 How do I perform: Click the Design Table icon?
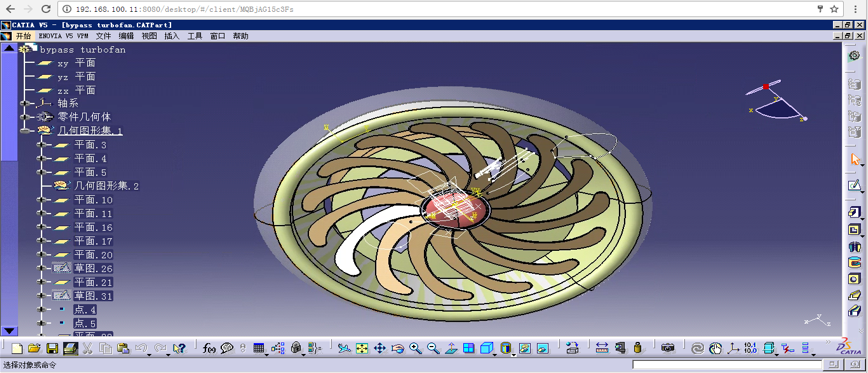[259, 348]
